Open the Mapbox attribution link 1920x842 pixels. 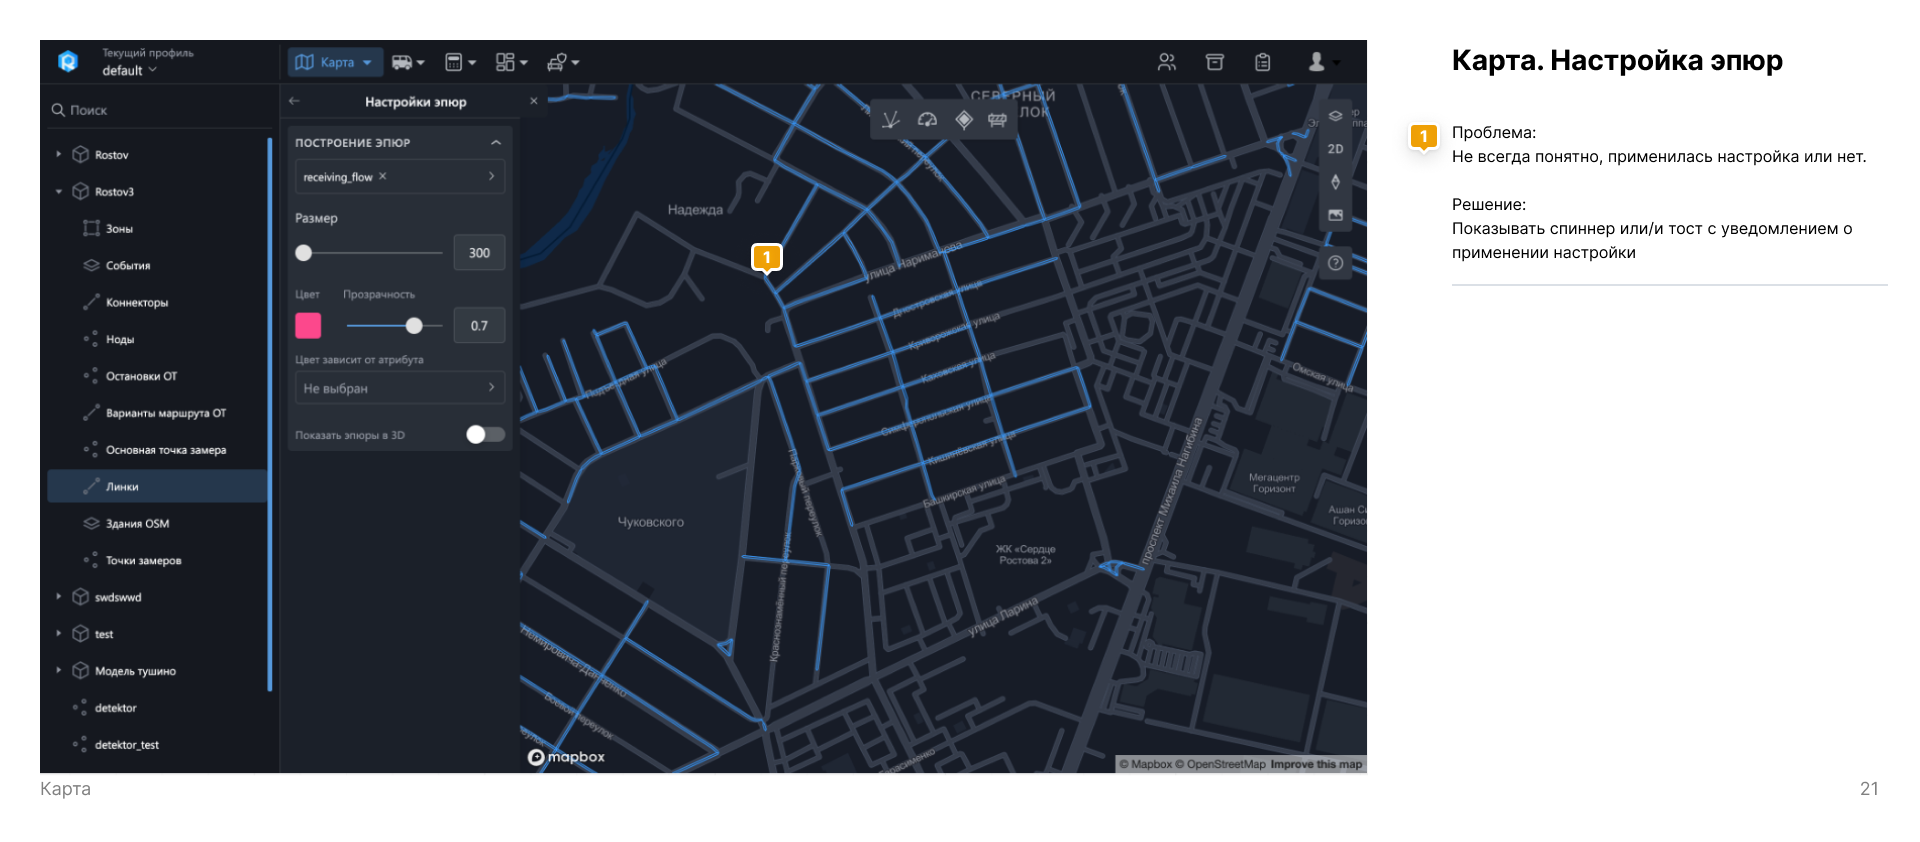pyautogui.click(x=1145, y=764)
